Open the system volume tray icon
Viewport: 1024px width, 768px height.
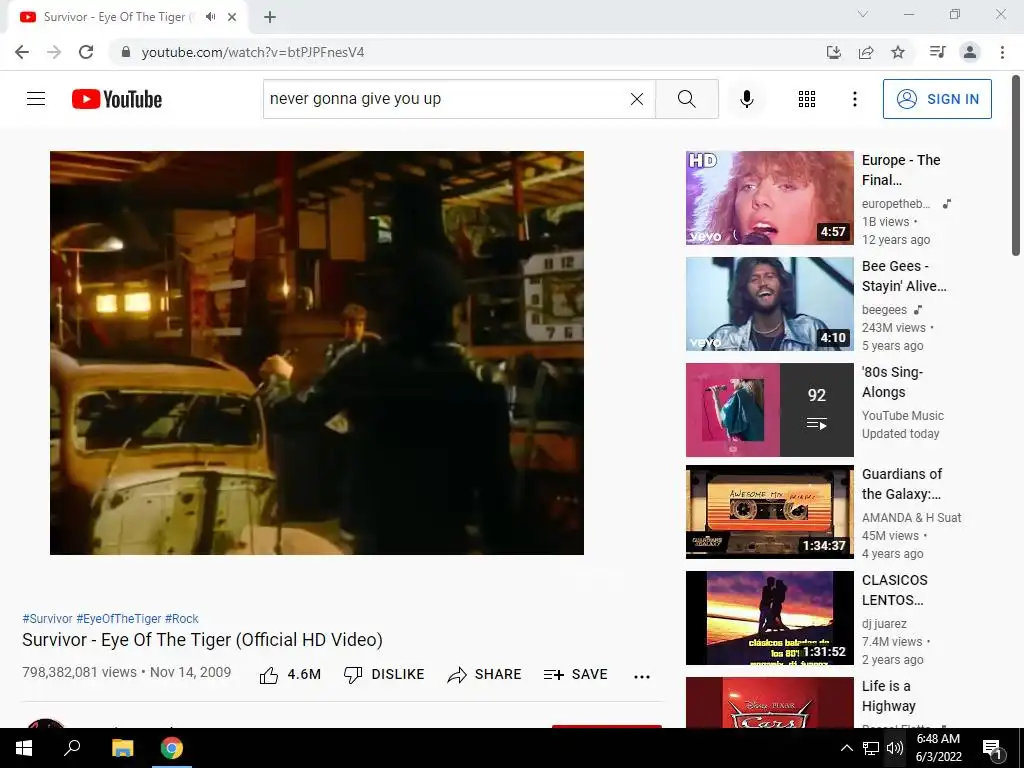click(x=895, y=748)
